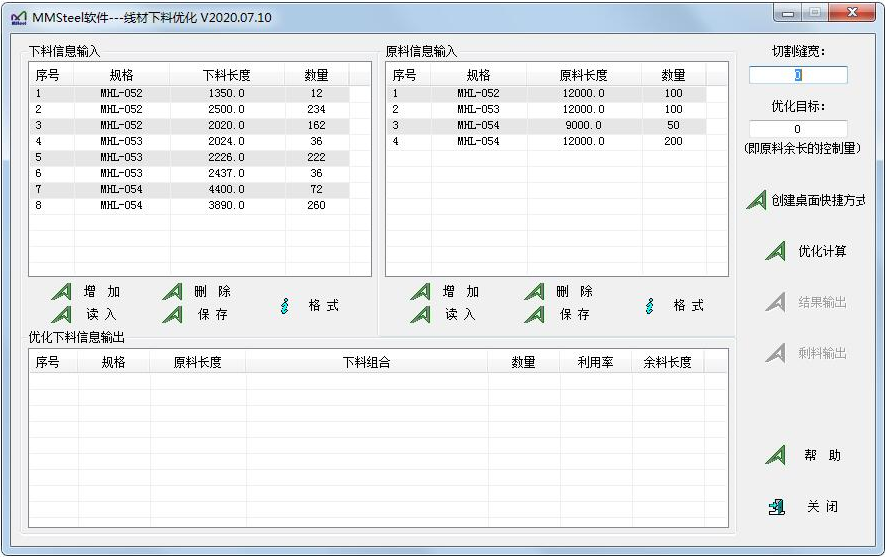Click 余料长度 column header

pos(668,362)
